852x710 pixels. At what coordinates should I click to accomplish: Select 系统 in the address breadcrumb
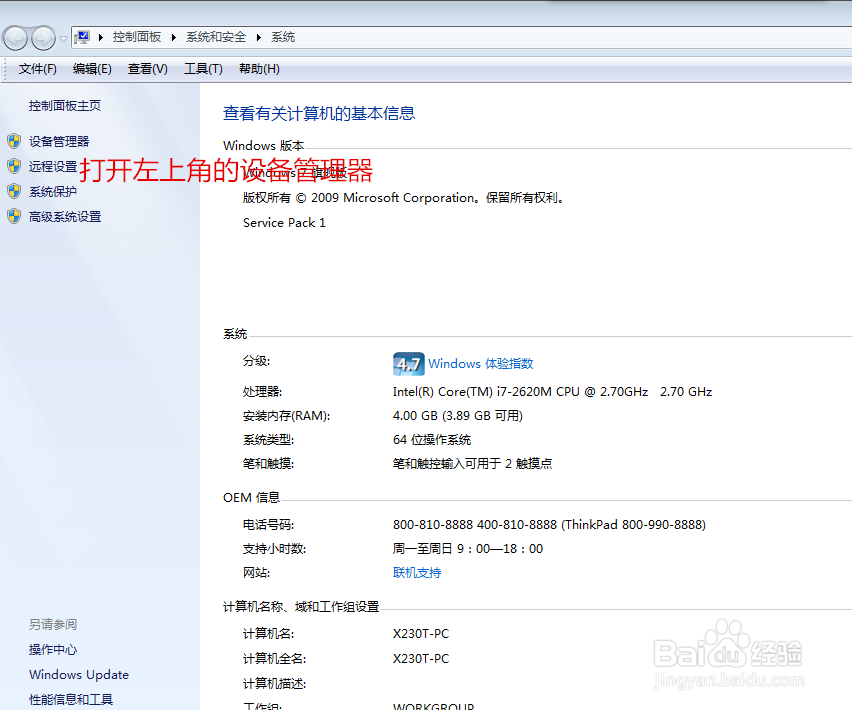coord(283,37)
